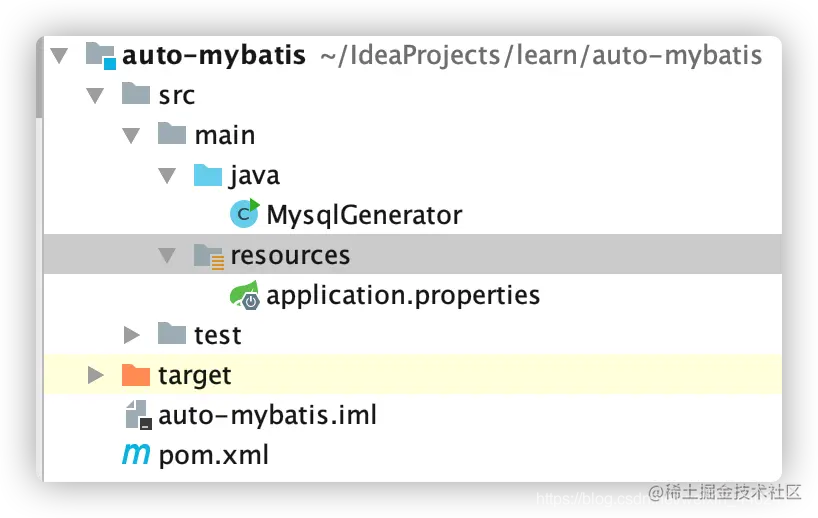Image resolution: width=818 pixels, height=518 pixels.
Task: Select the src label
Action: pos(176,96)
